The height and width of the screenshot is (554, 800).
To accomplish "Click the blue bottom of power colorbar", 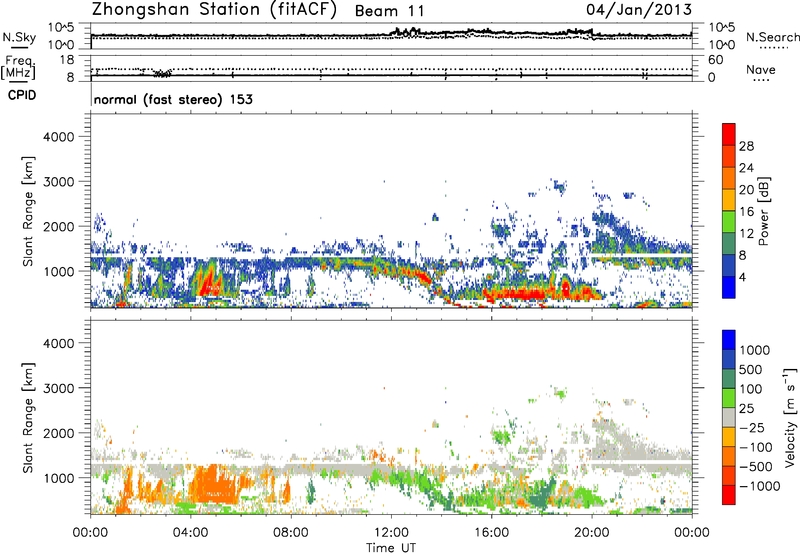I will click(x=729, y=287).
